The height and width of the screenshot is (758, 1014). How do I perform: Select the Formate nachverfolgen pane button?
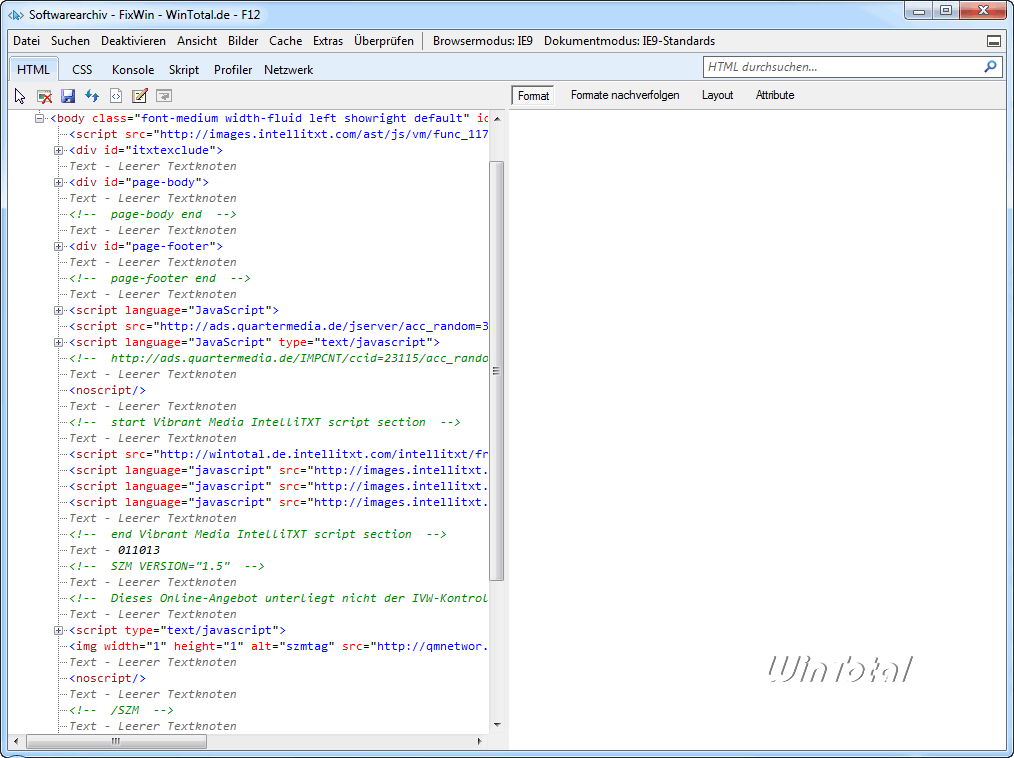625,95
